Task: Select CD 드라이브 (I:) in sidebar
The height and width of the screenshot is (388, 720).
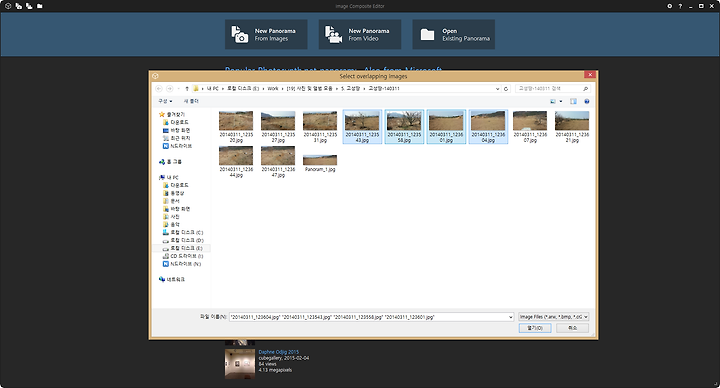Action: click(183, 256)
